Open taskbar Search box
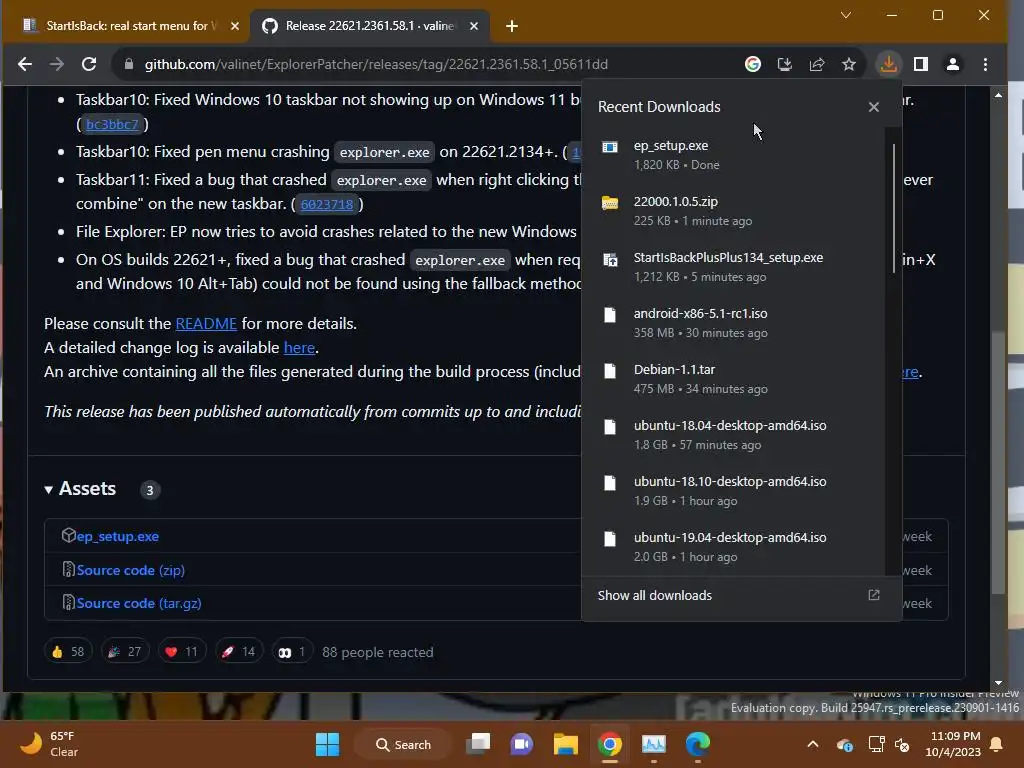The height and width of the screenshot is (768, 1024). click(x=404, y=744)
